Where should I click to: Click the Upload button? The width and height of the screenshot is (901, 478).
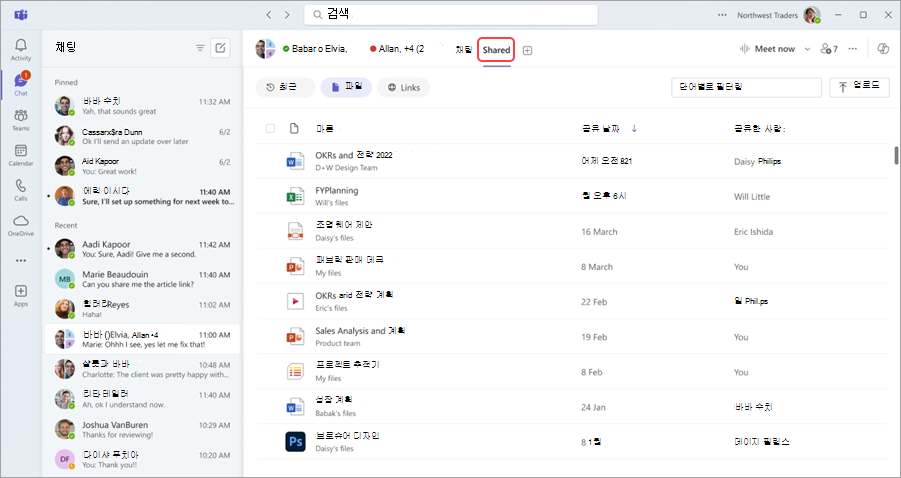click(x=859, y=87)
